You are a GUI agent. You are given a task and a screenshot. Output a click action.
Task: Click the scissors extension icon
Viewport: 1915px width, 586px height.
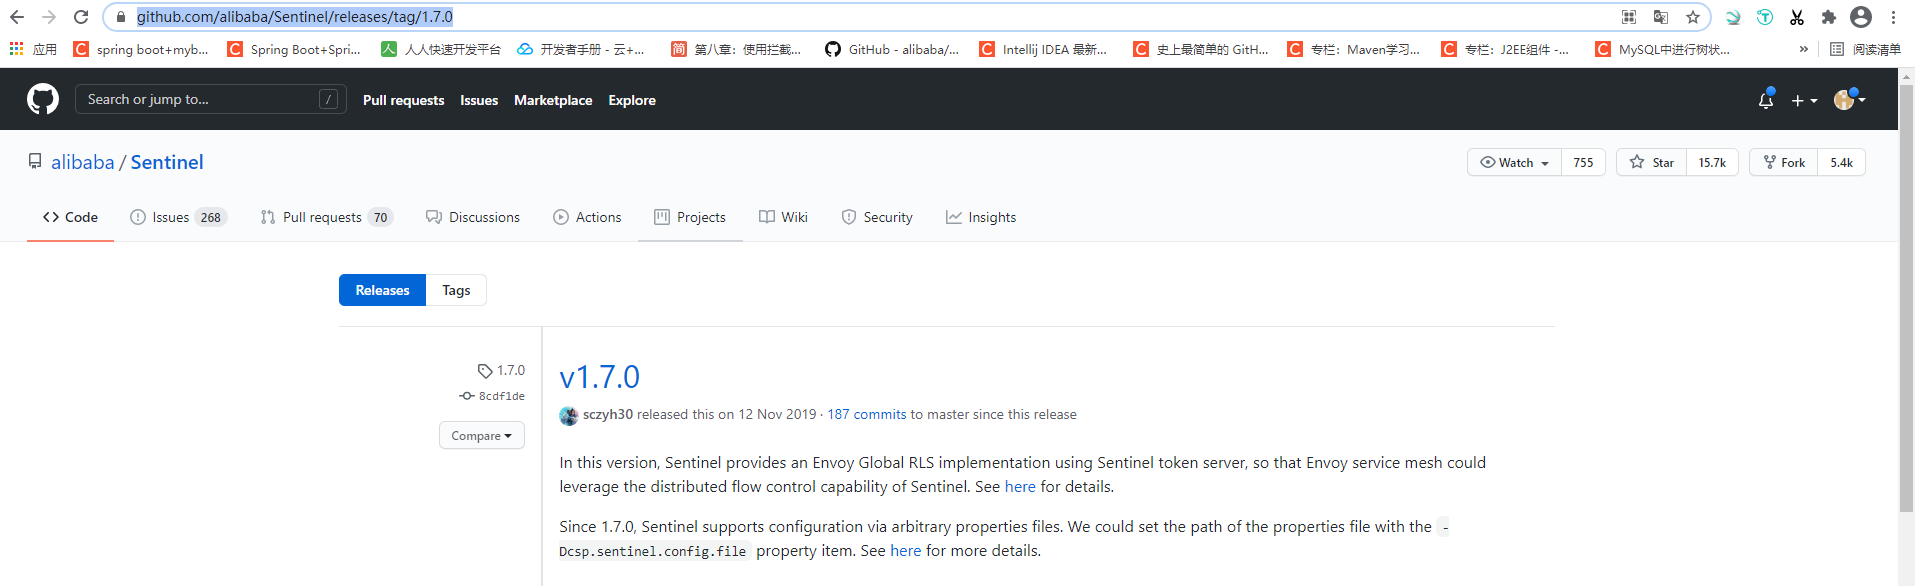pyautogui.click(x=1797, y=17)
